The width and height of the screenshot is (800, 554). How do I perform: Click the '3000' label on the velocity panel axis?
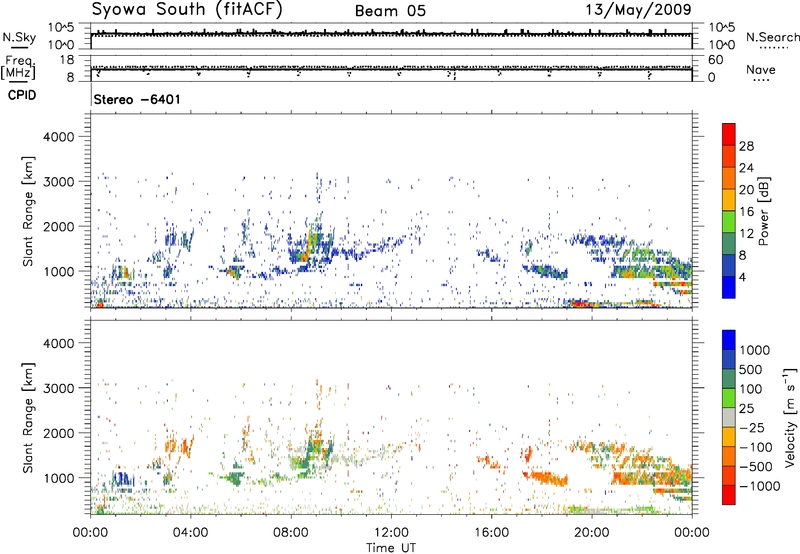tap(59, 388)
